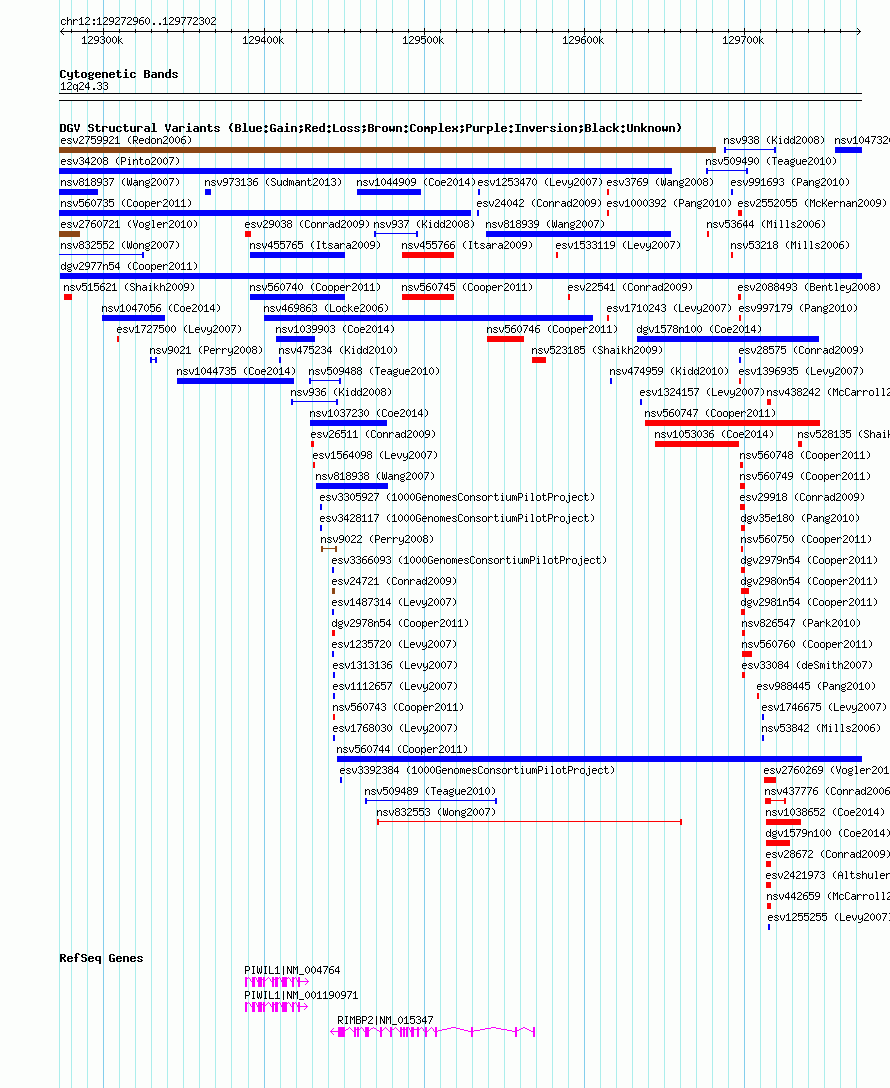
Task: Click PIWIL1|NM_001190971 gene label
Action: pos(301,995)
